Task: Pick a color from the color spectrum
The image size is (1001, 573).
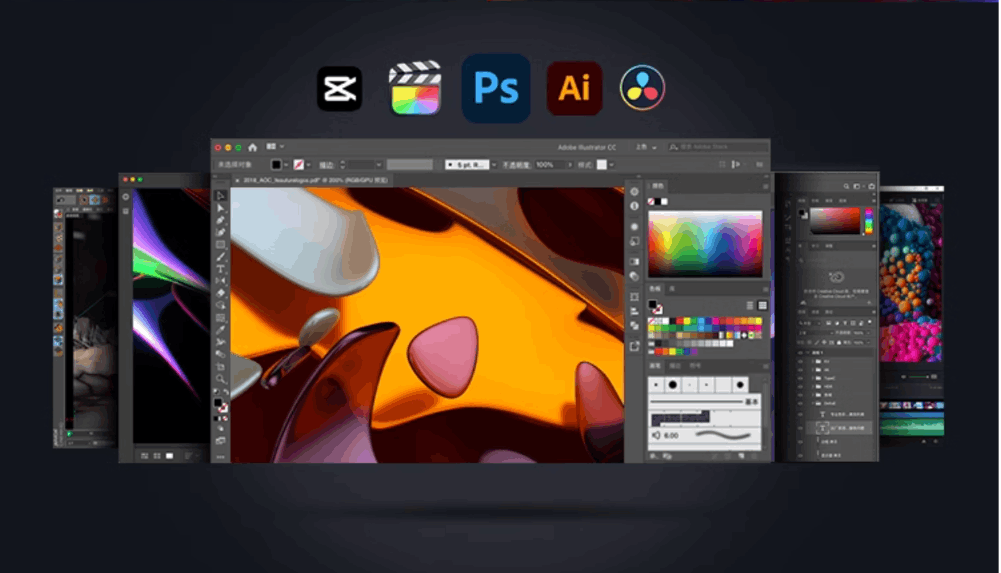Action: click(x=705, y=244)
